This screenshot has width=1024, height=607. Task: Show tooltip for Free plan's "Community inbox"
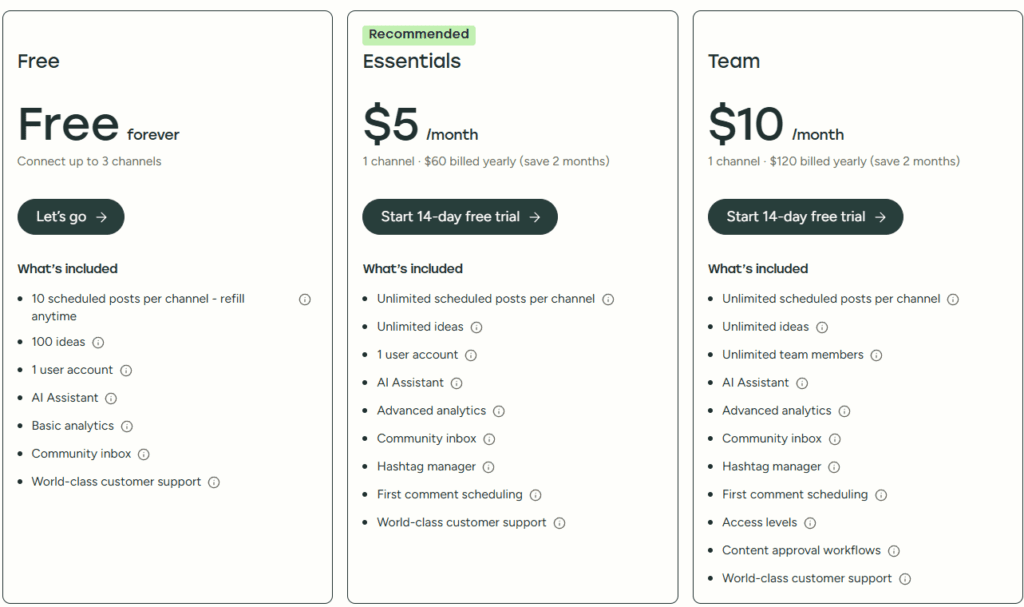click(x=143, y=454)
